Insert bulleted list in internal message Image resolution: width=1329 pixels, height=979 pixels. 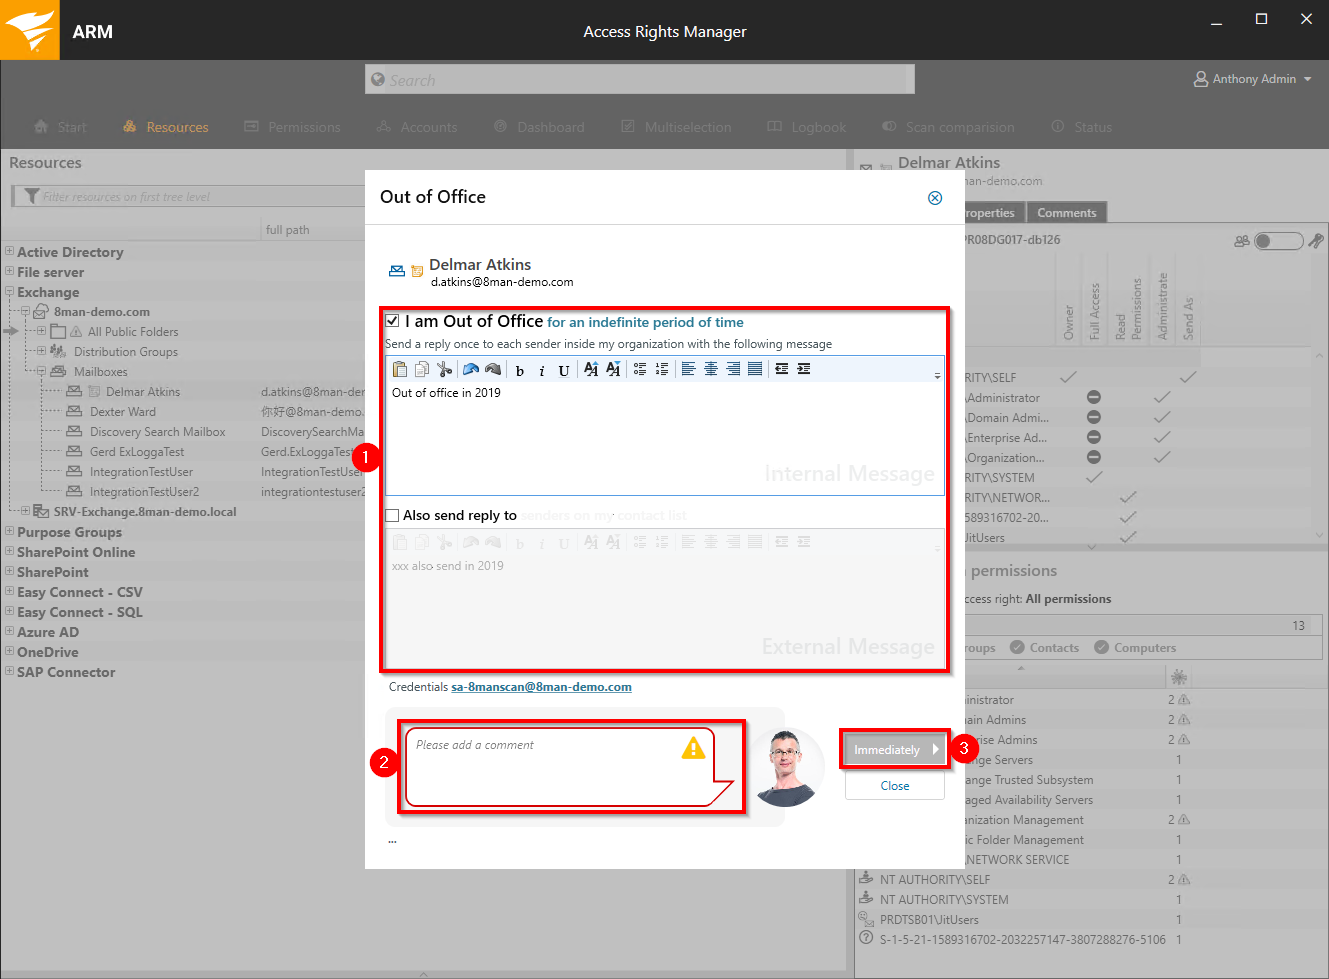click(x=640, y=369)
